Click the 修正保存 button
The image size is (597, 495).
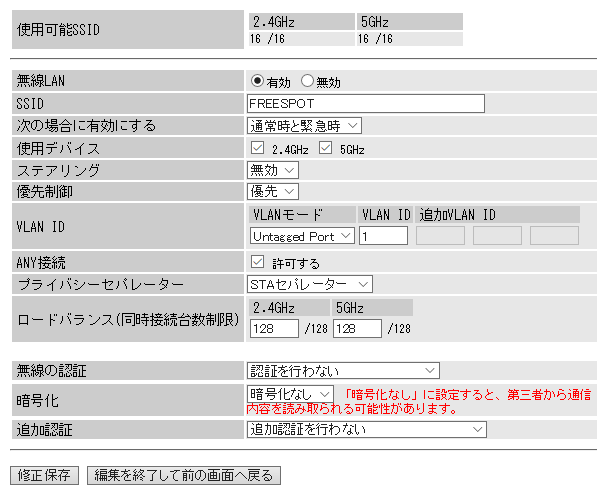(44, 475)
